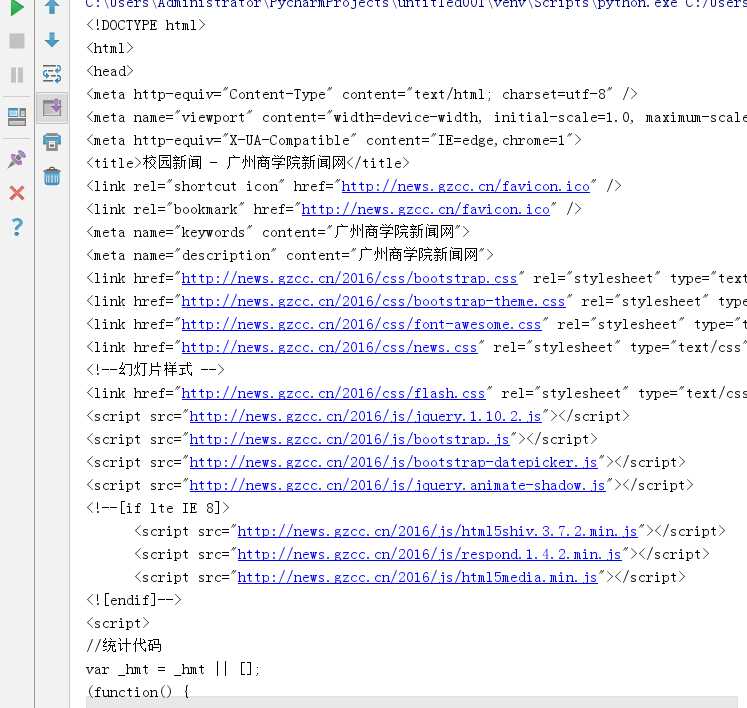747x708 pixels.
Task: Click the Restore Layout icon
Action: [x=17, y=117]
